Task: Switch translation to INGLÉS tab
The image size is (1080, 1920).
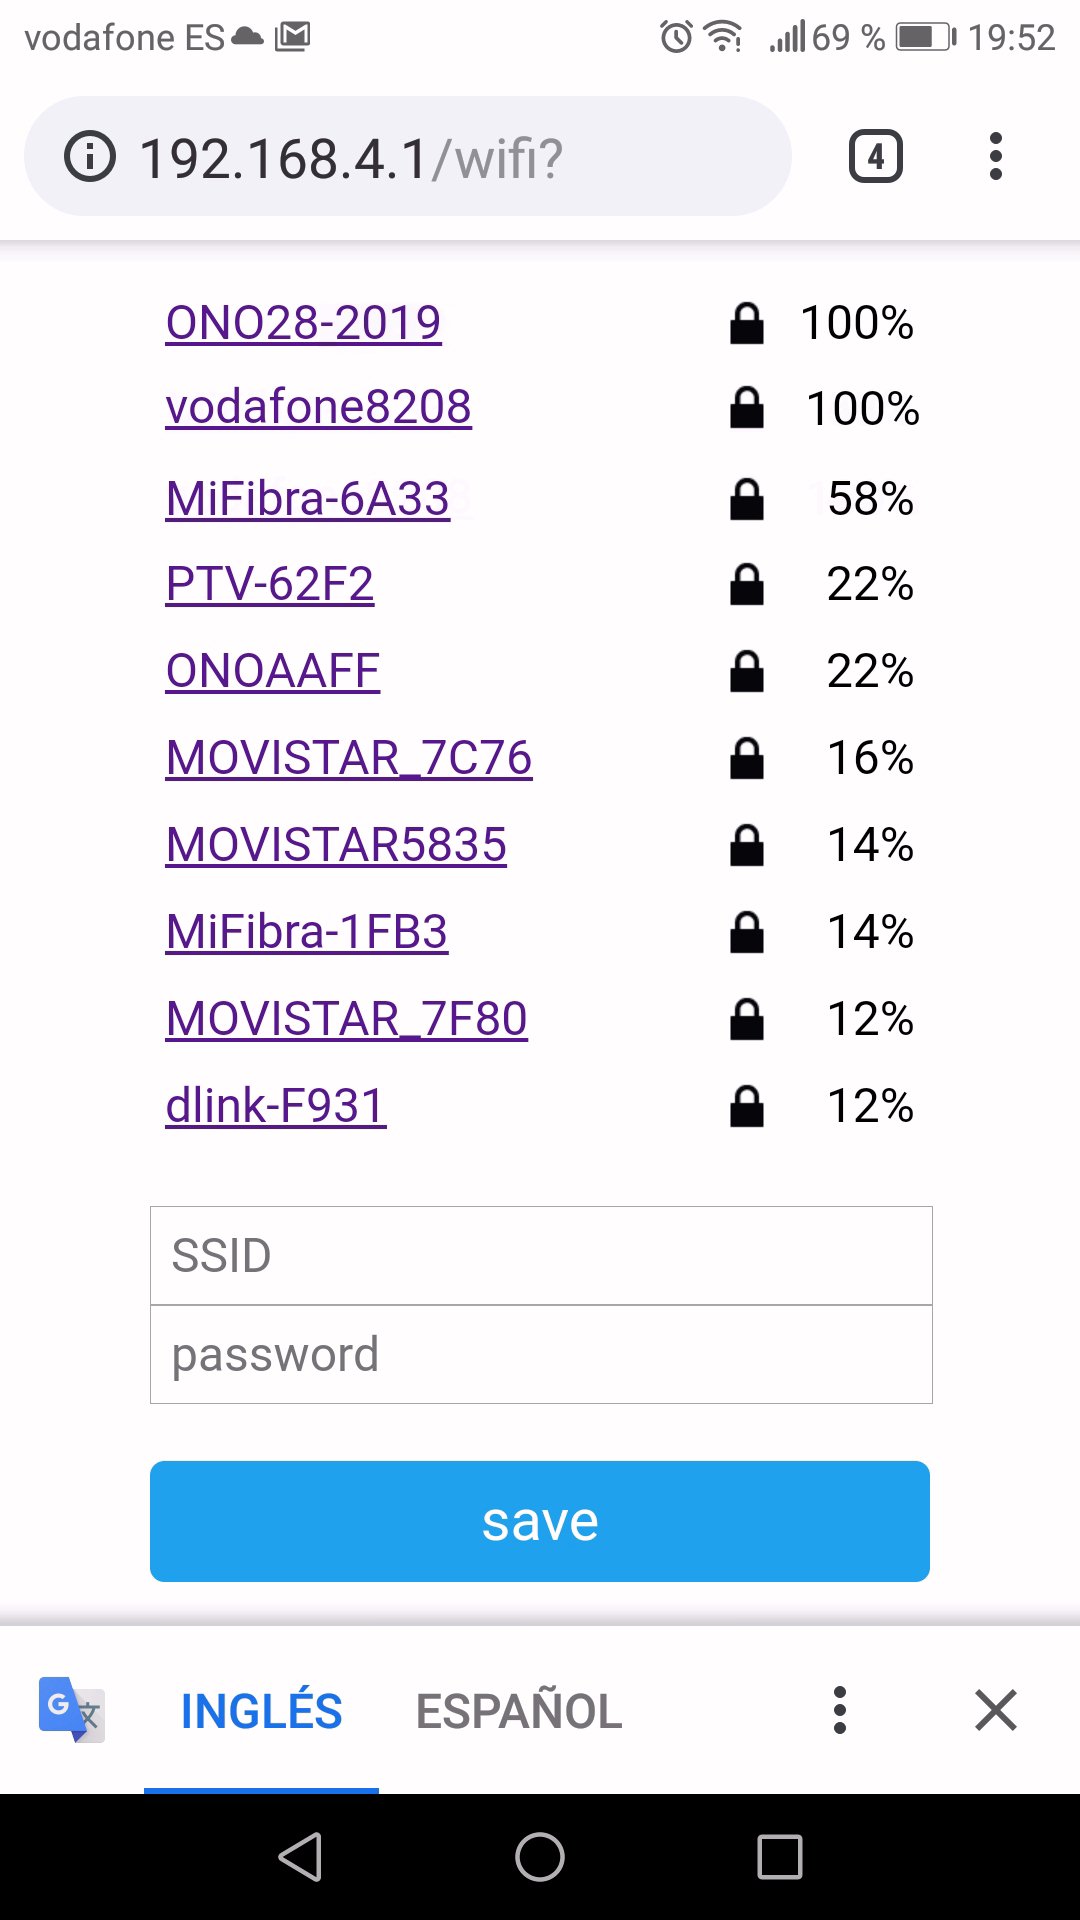Action: point(261,1710)
